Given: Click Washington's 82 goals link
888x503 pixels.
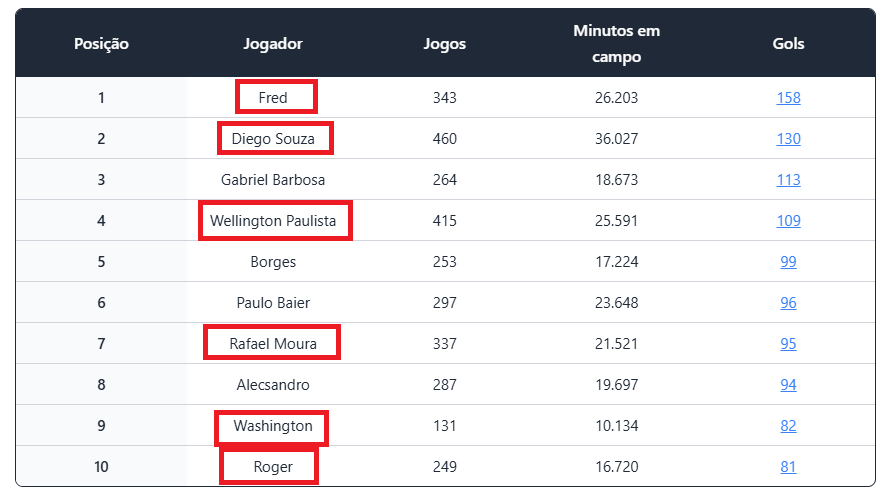Looking at the screenshot, I should 788,425.
